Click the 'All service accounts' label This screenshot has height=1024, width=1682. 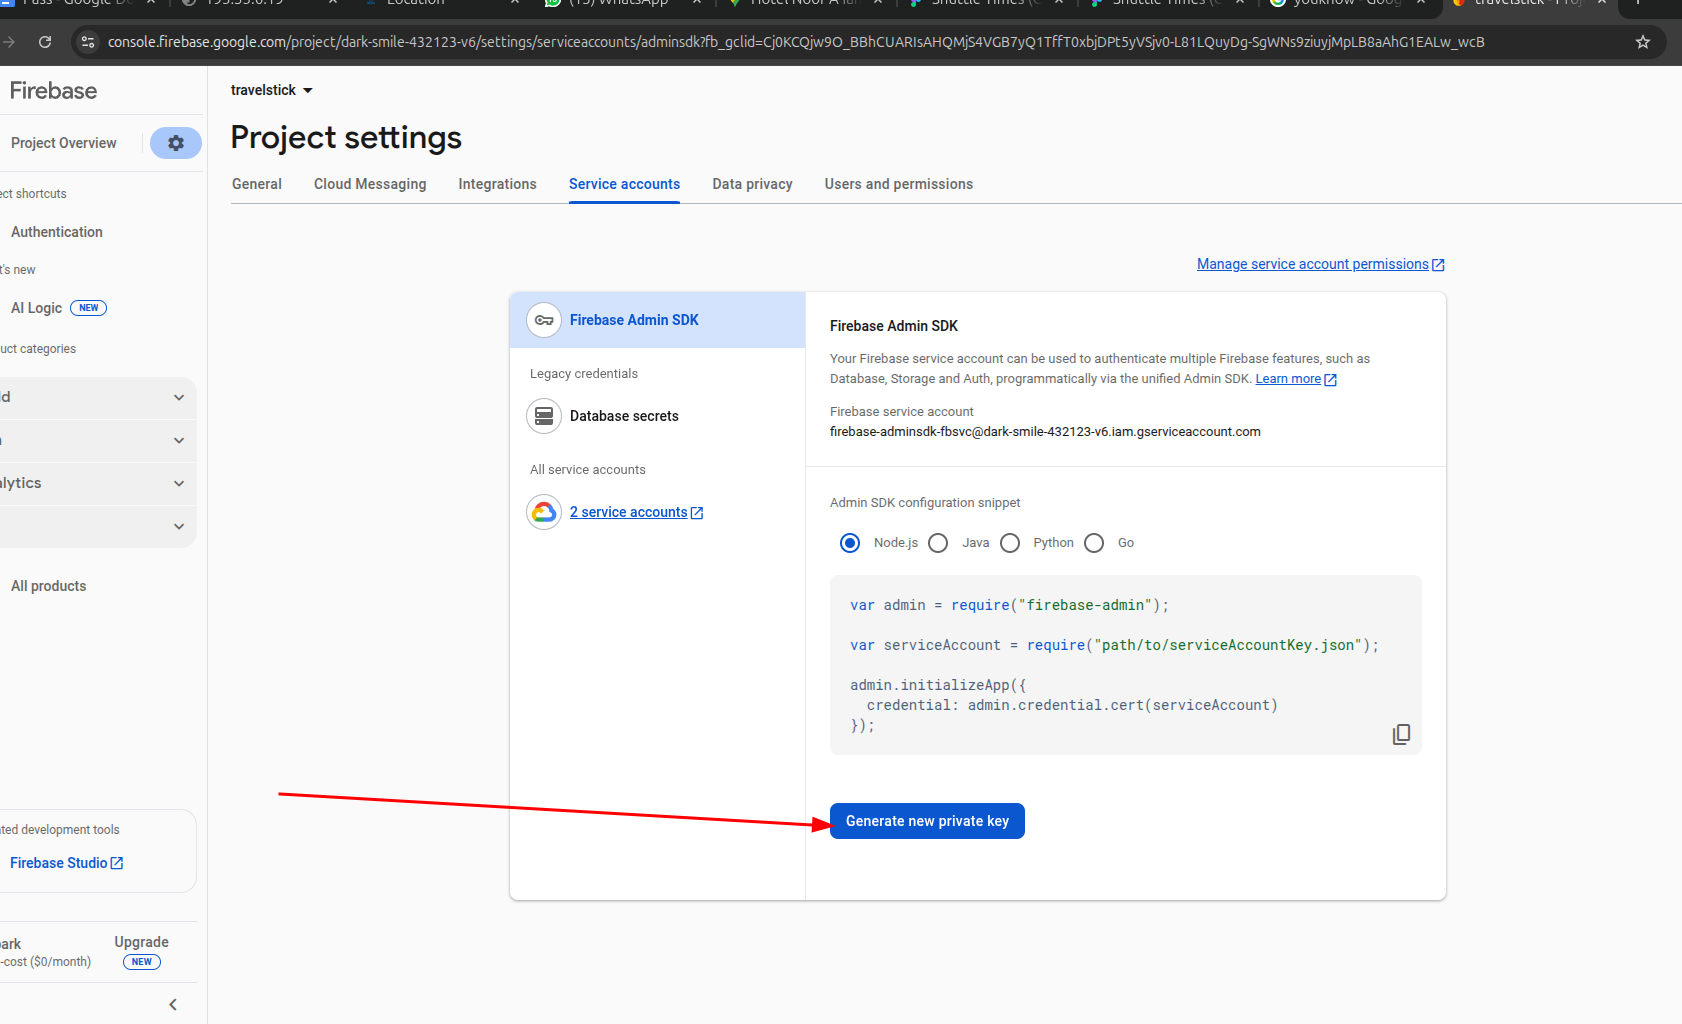coord(588,470)
